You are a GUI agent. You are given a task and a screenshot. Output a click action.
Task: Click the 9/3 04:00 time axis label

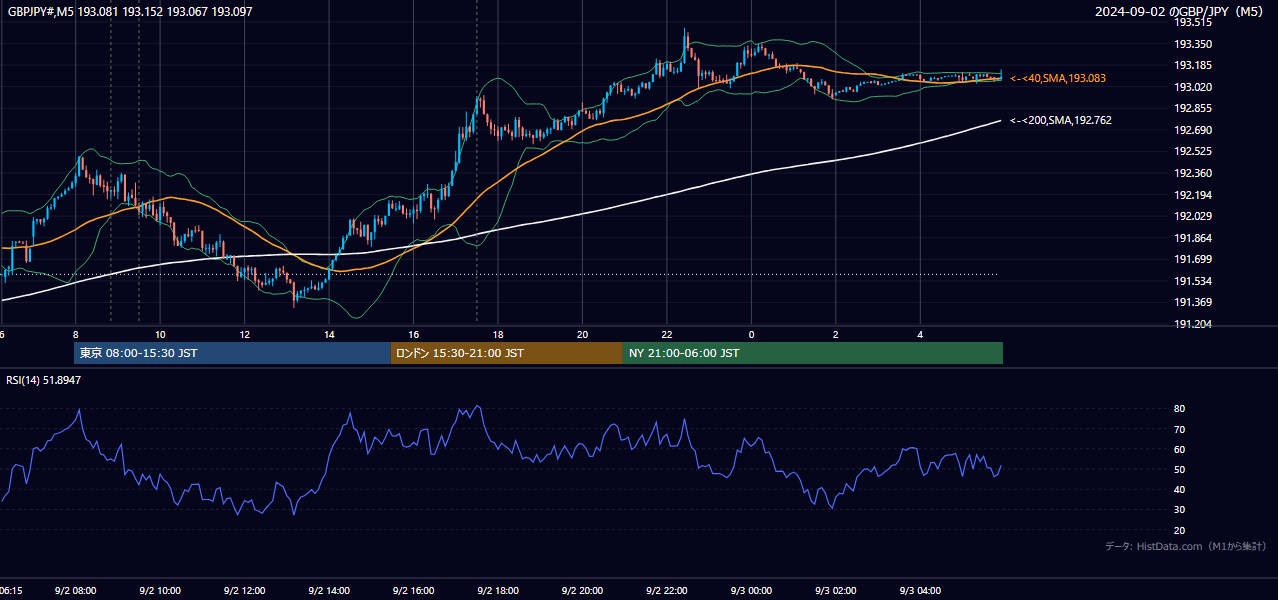point(920,591)
